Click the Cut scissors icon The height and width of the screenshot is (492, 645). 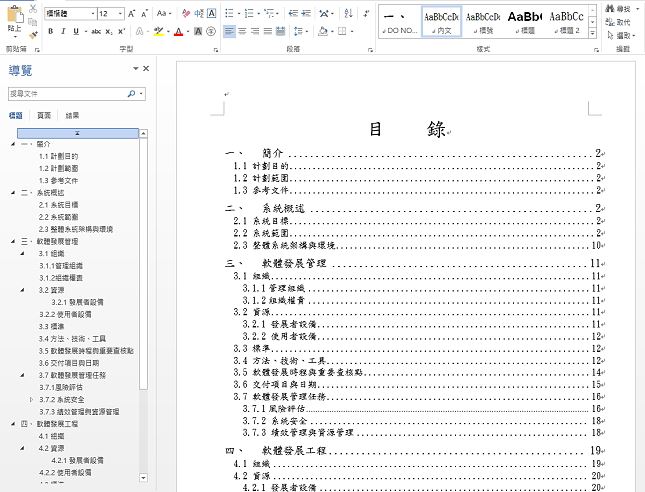(34, 8)
